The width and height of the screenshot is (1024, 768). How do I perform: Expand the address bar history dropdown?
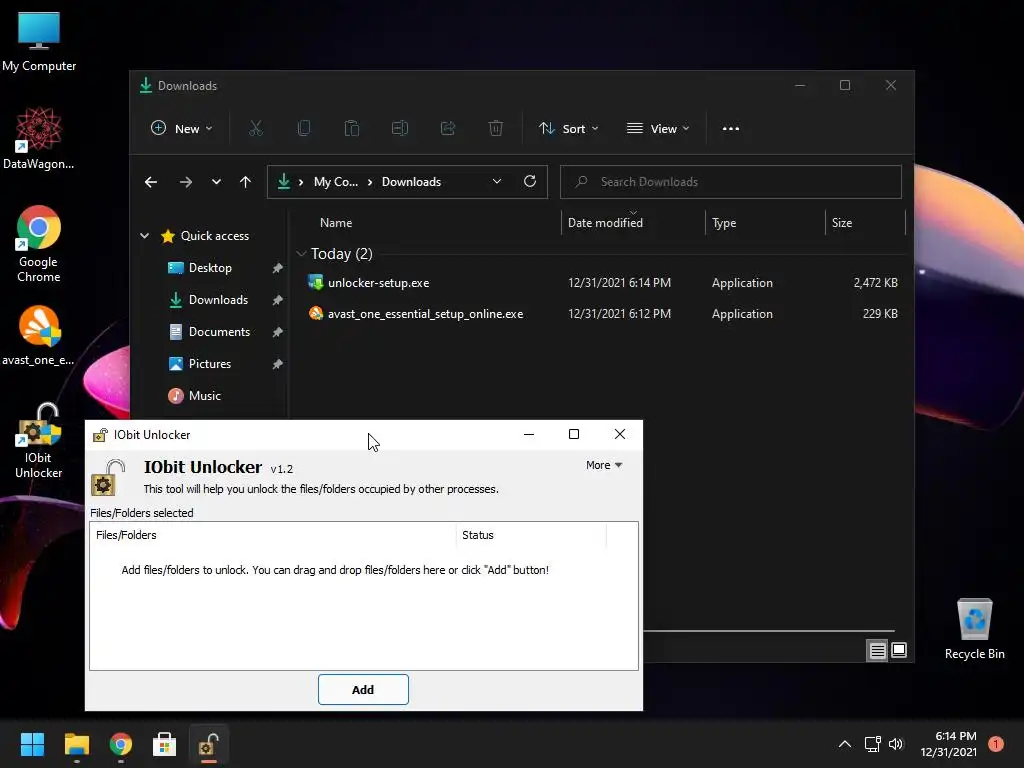(497, 182)
